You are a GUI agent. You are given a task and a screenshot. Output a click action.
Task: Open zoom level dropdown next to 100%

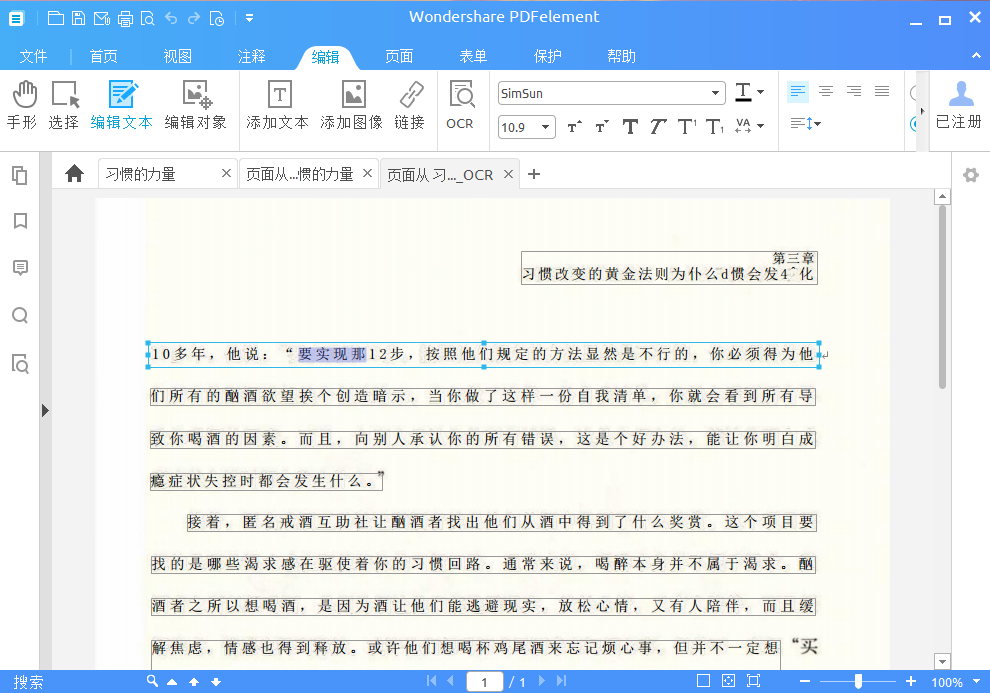[977, 682]
